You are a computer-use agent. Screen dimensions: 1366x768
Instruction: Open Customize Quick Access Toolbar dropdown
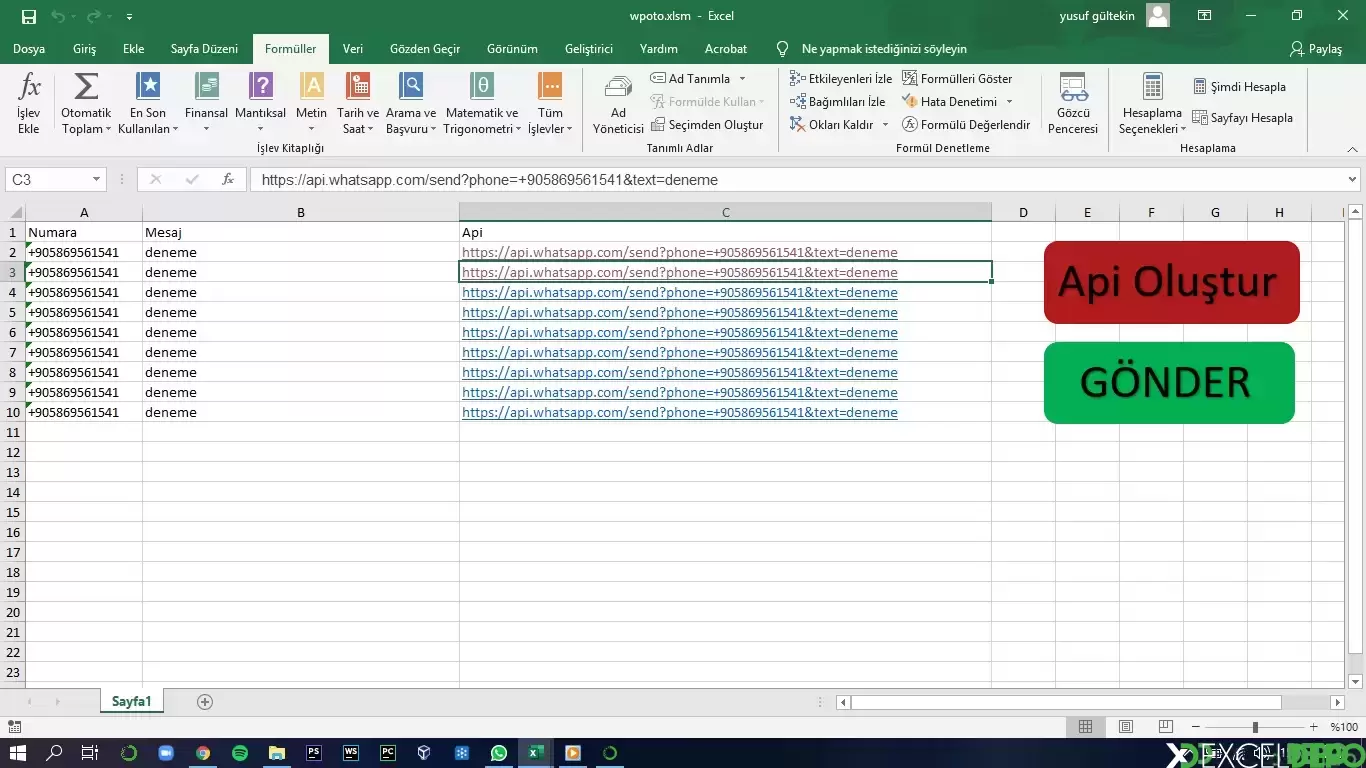(x=130, y=17)
